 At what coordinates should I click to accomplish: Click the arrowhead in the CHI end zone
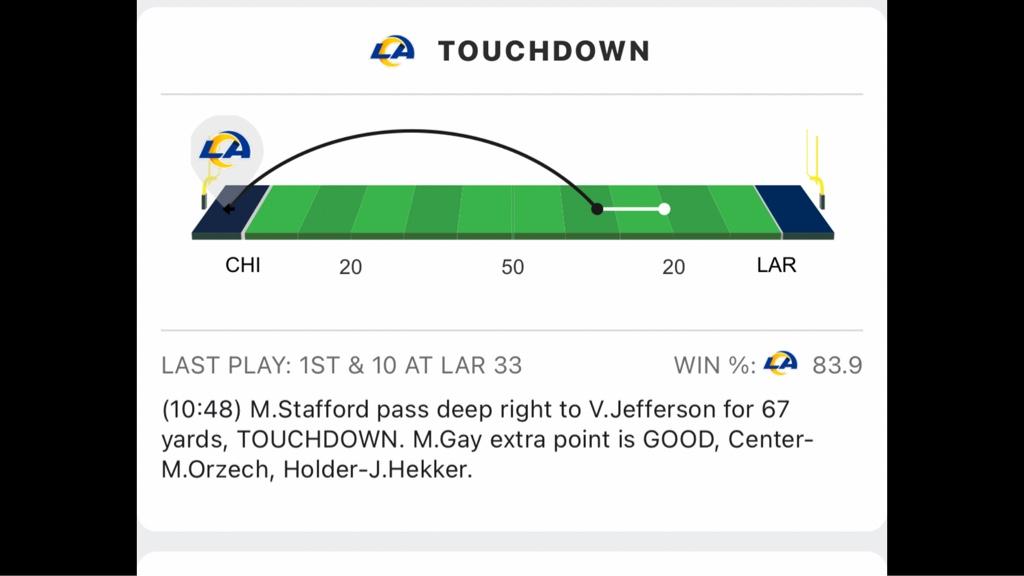coord(228,209)
